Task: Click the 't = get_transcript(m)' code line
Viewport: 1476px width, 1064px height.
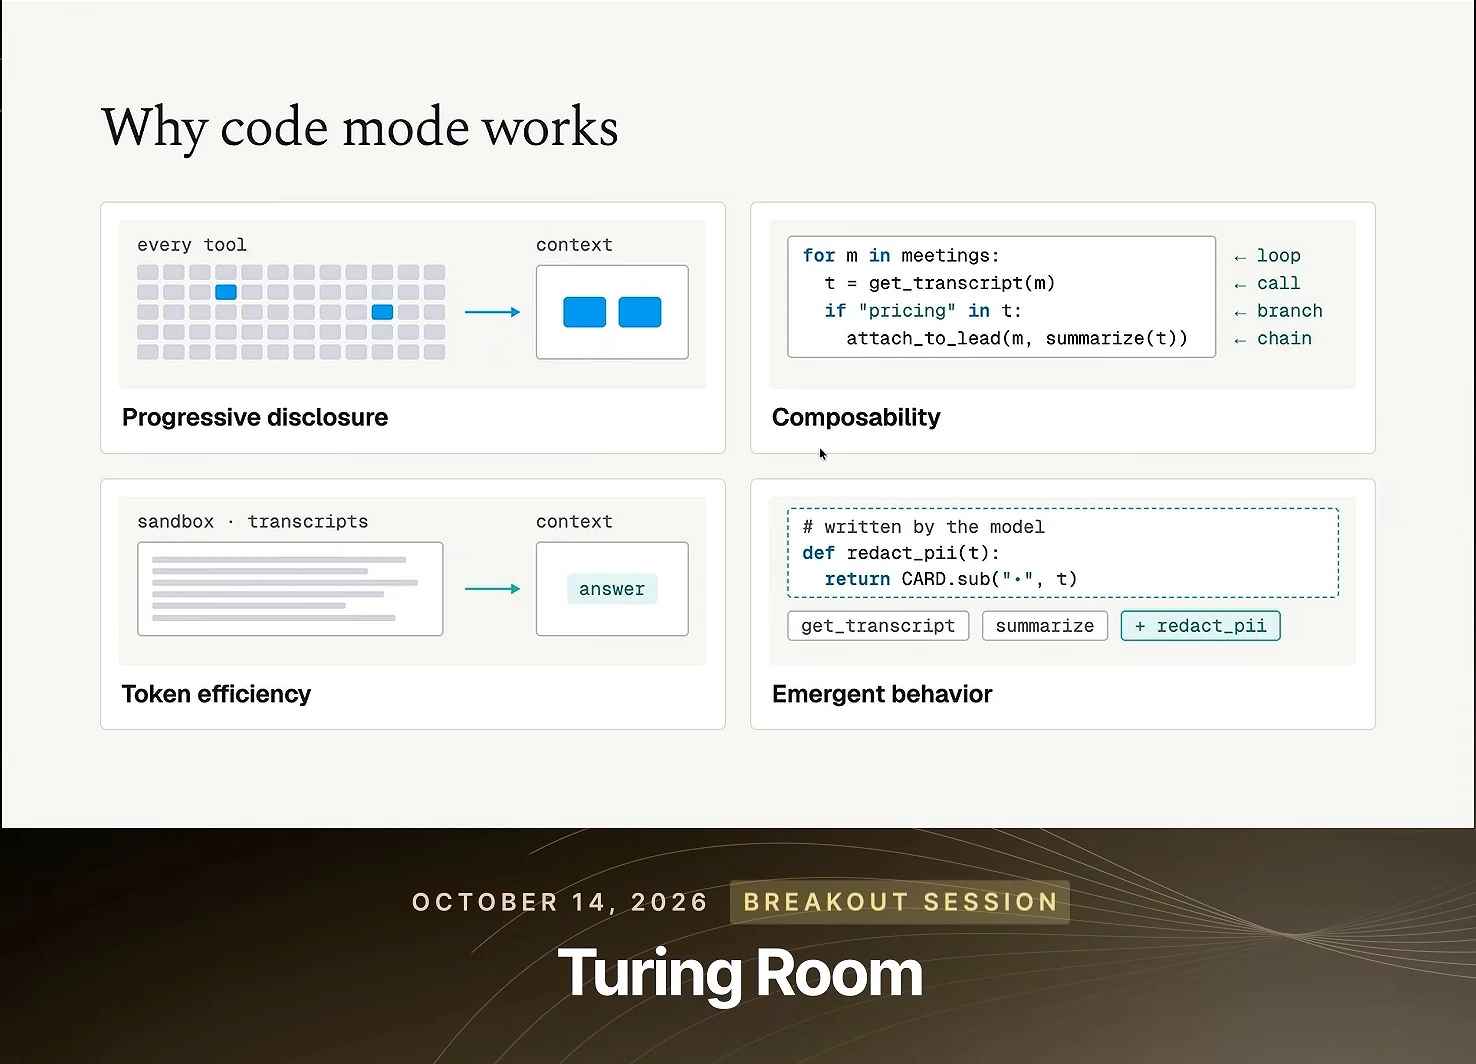Action: 940,283
